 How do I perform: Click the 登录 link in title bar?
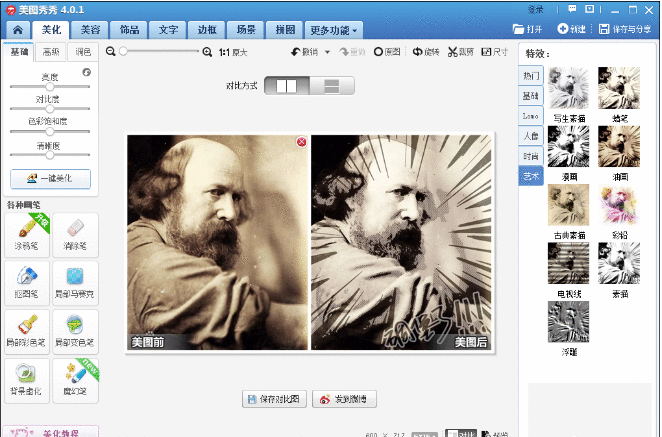pos(536,9)
